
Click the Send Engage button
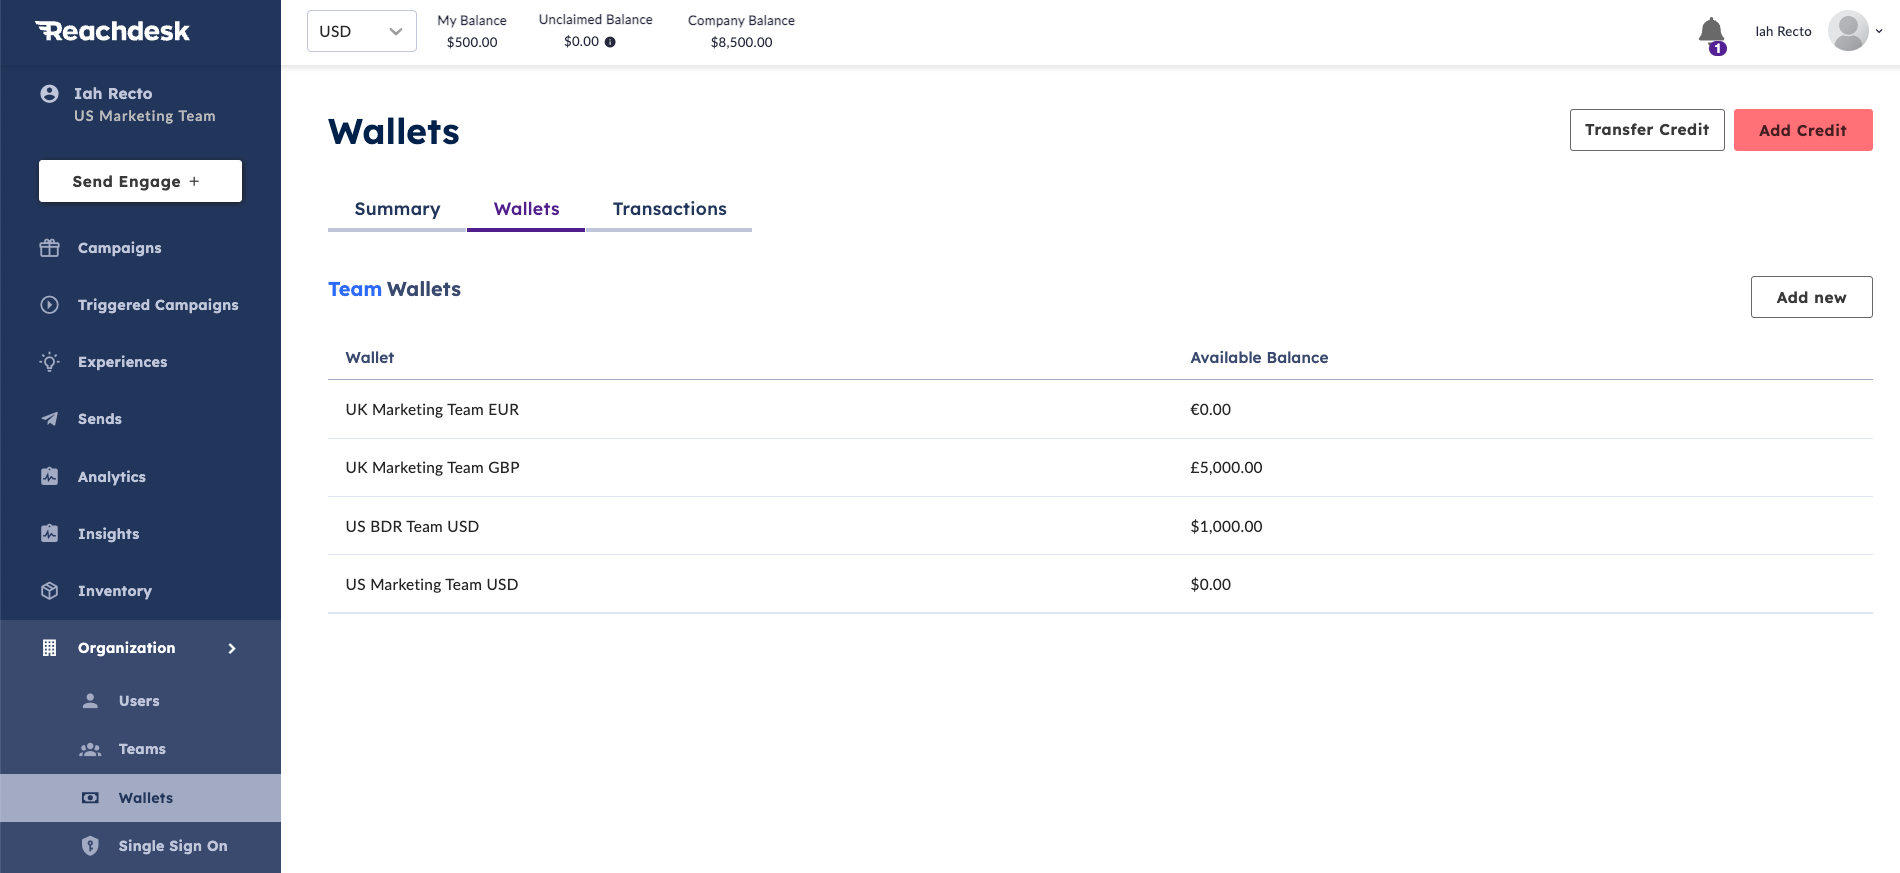pos(140,181)
